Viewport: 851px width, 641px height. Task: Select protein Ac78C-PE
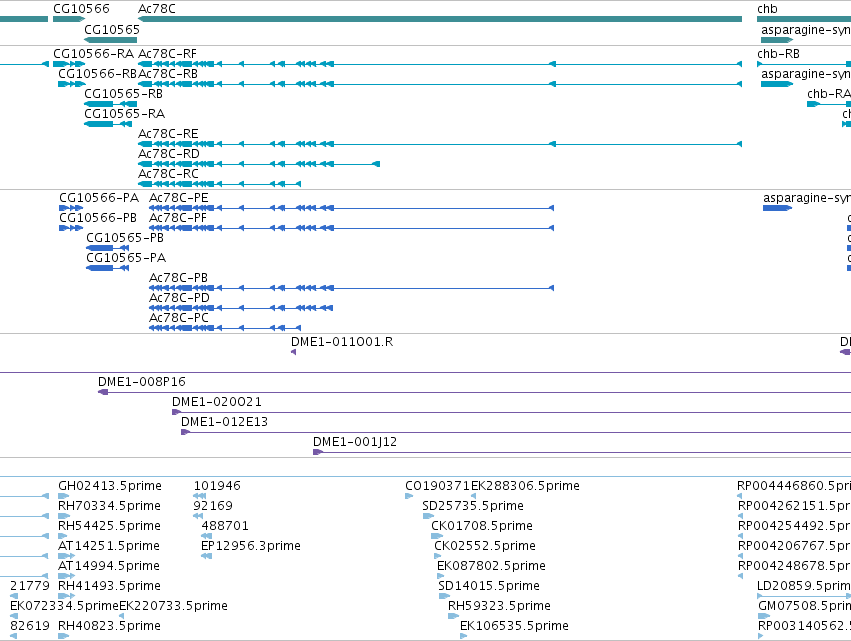pyautogui.click(x=352, y=208)
